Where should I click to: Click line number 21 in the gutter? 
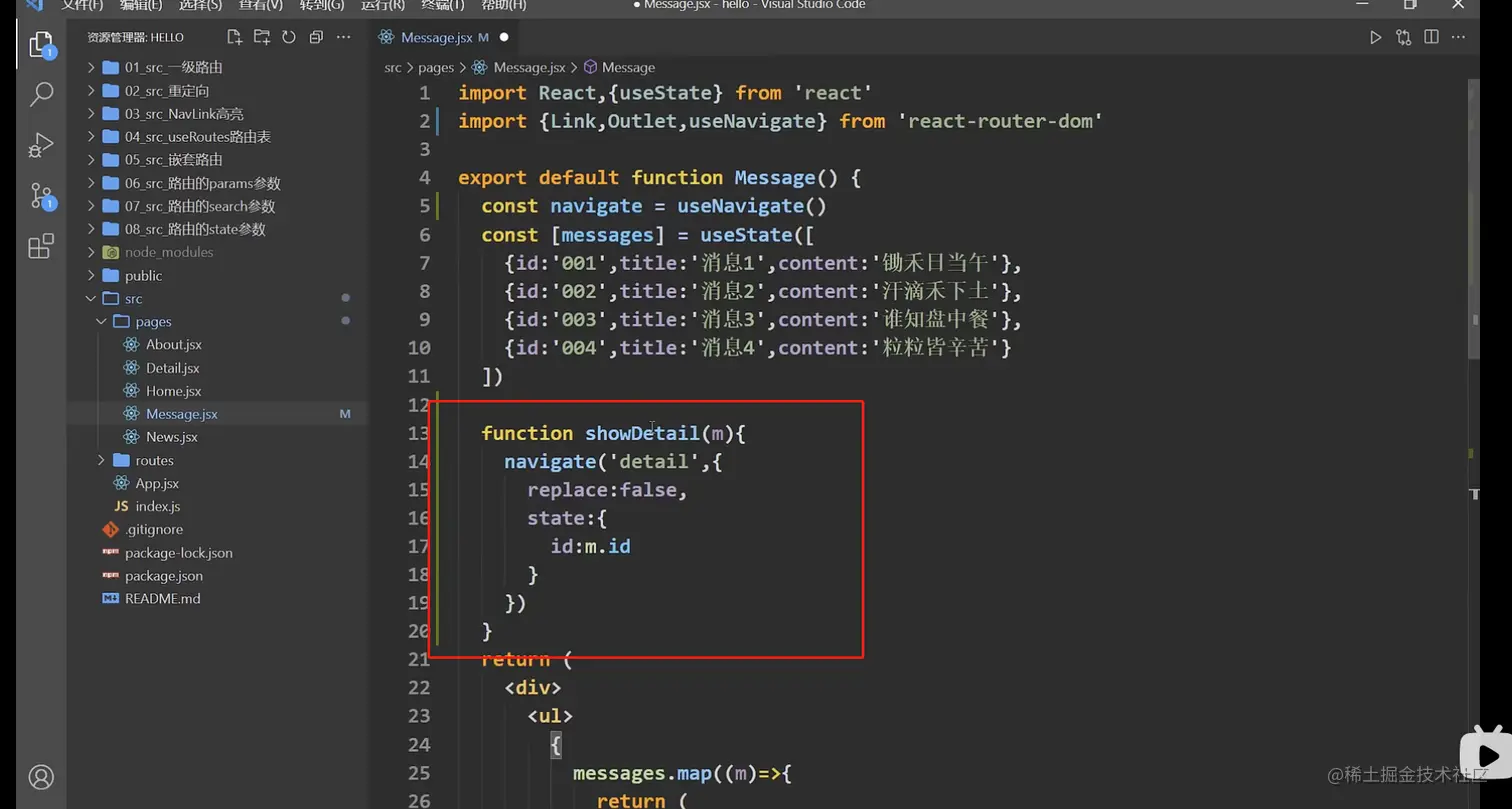(x=418, y=659)
